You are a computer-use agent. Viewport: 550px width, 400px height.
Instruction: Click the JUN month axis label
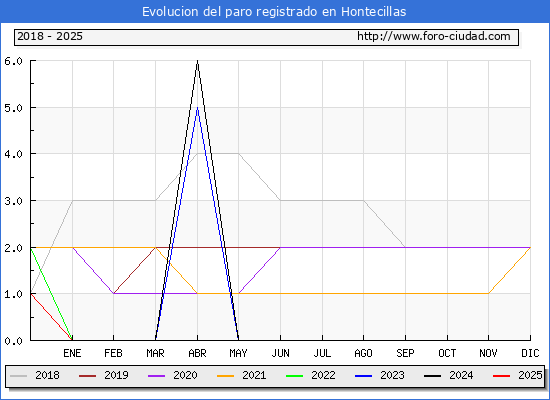280,353
